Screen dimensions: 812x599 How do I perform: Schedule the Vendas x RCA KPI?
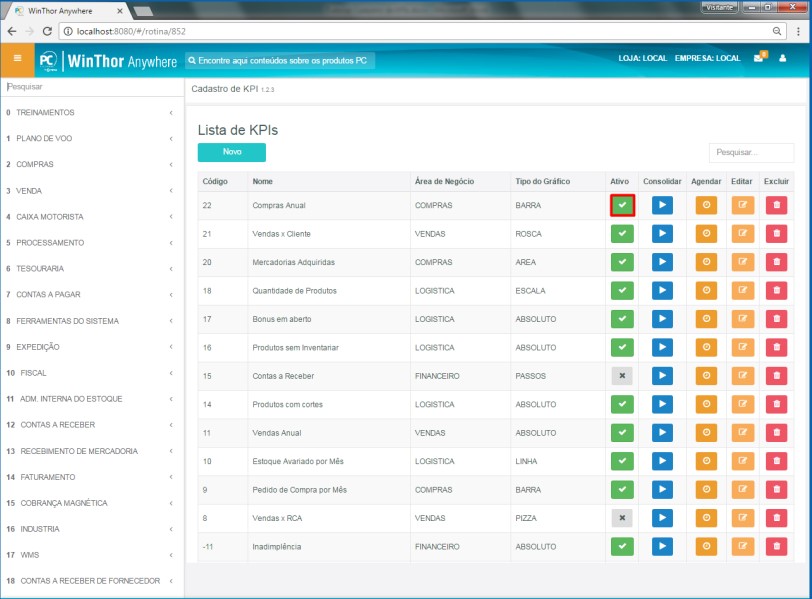pyautogui.click(x=706, y=518)
